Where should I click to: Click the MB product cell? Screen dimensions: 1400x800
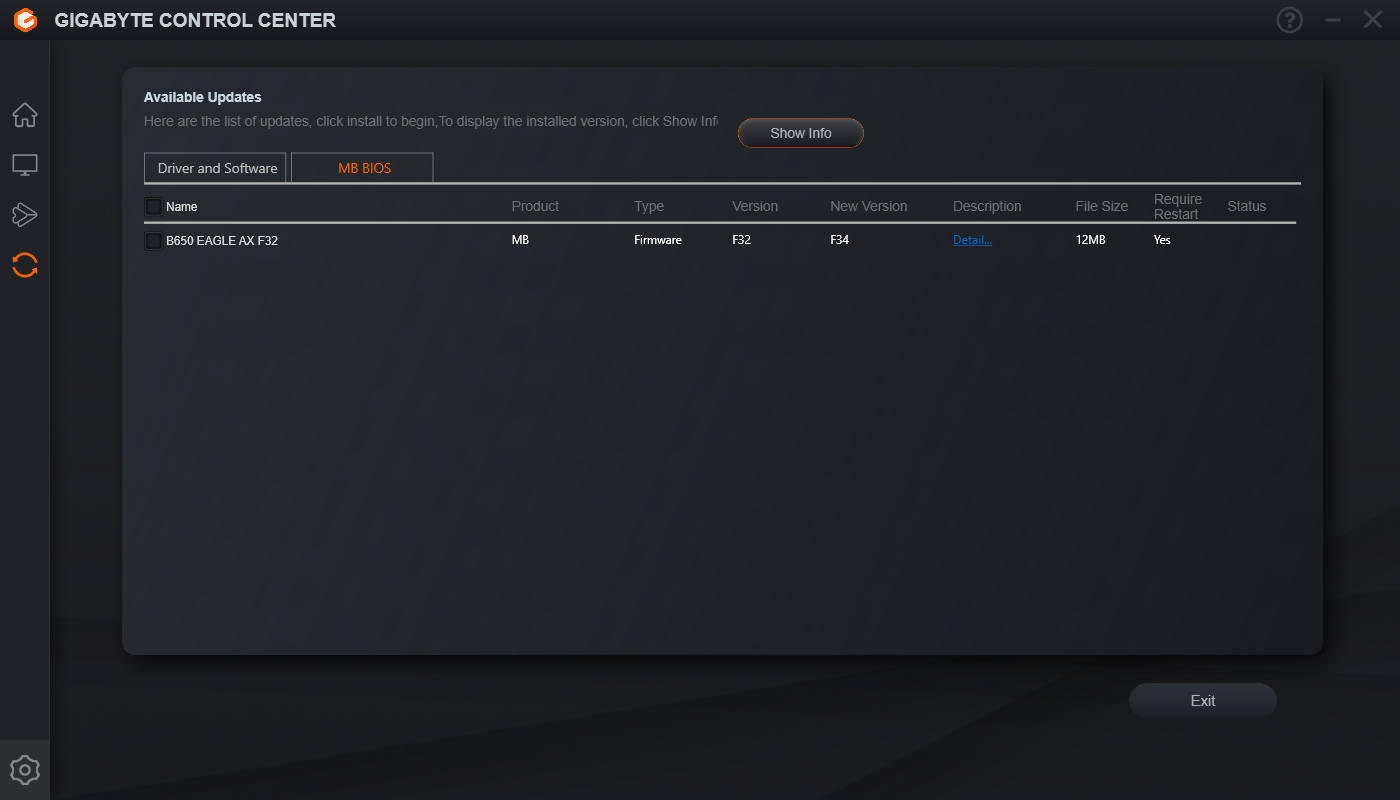tap(520, 240)
